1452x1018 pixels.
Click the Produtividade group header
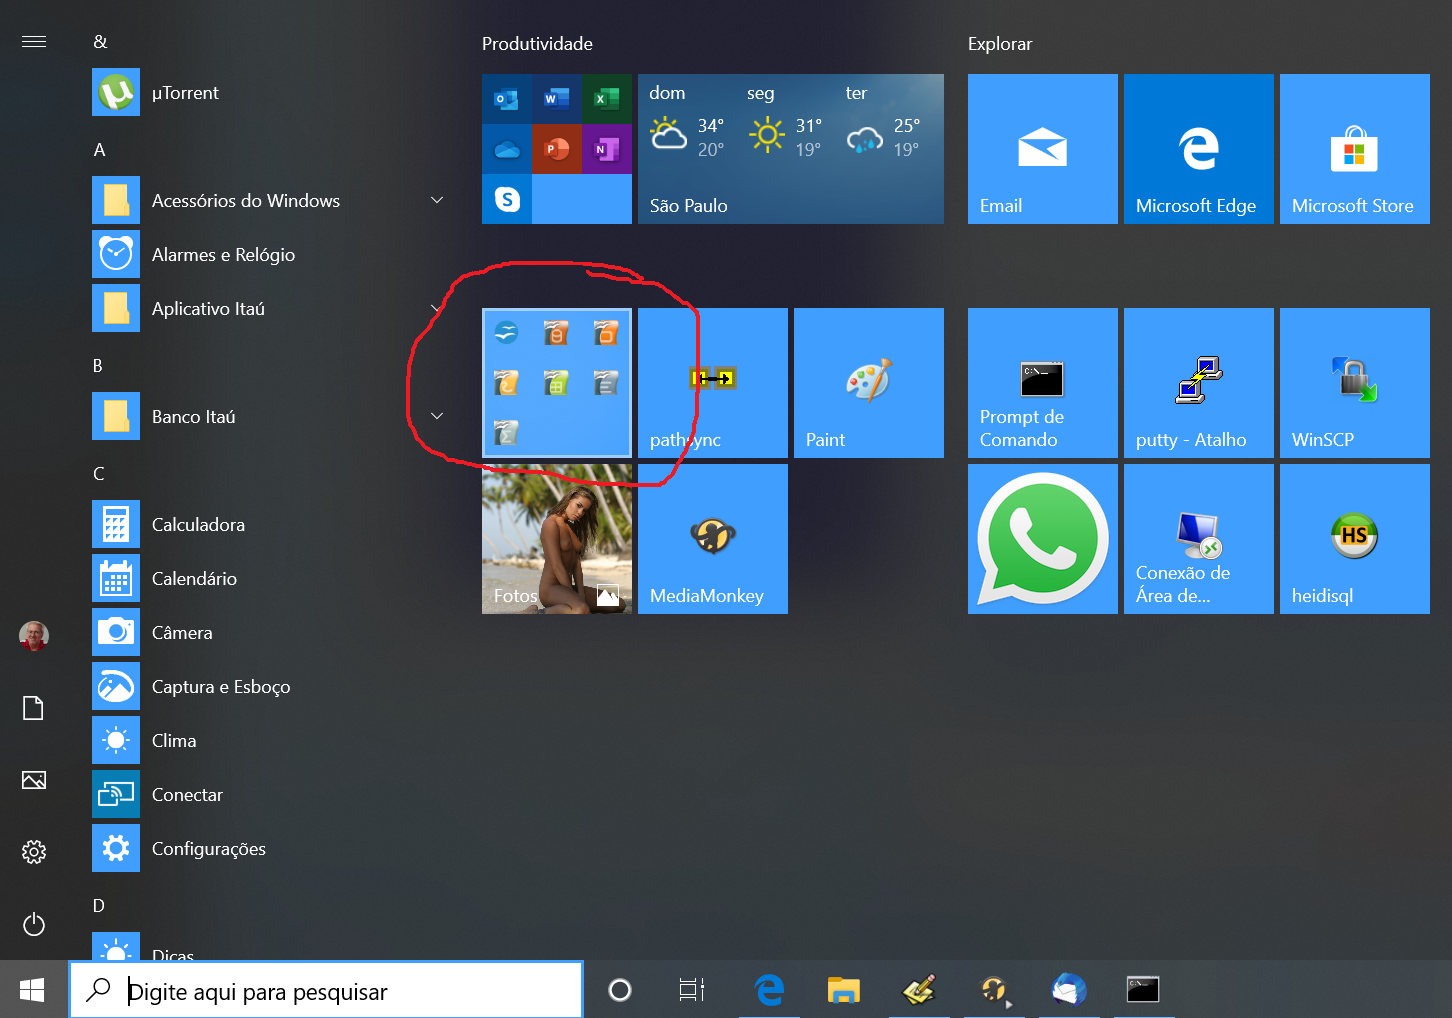click(x=537, y=44)
